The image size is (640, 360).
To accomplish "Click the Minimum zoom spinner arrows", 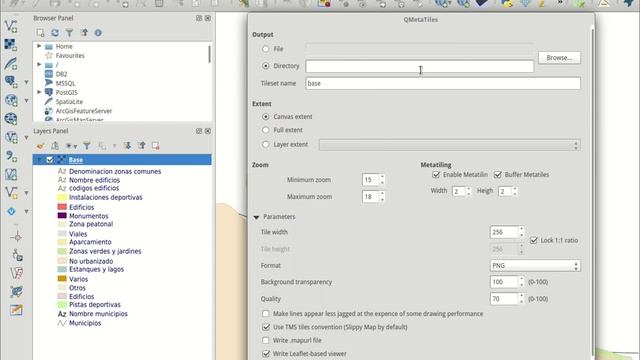I will coord(382,180).
